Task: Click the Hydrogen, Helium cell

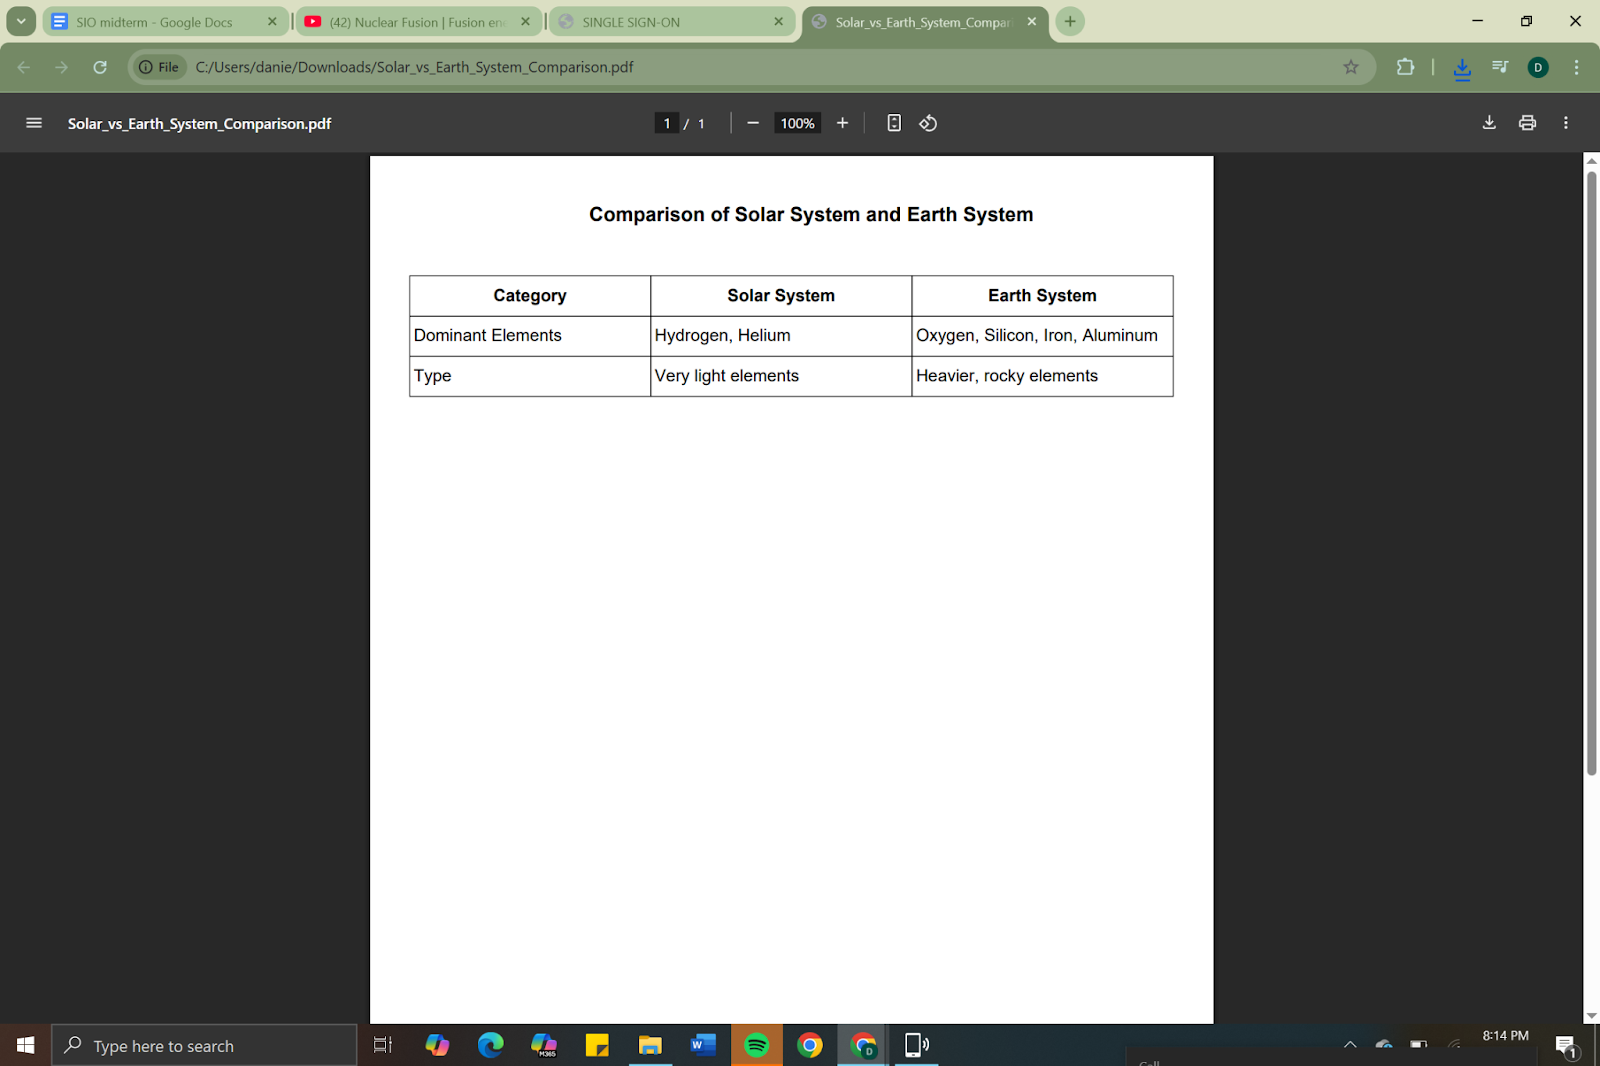Action: (781, 336)
